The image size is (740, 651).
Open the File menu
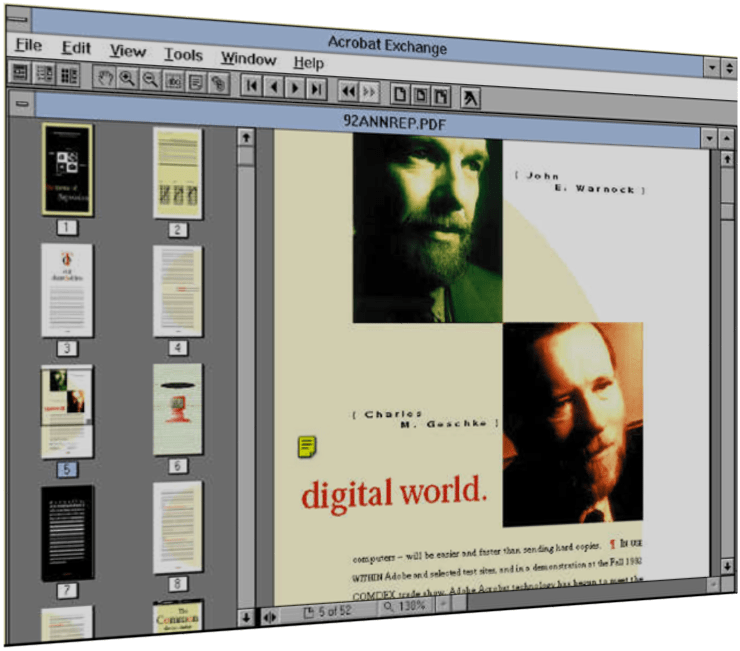[x=28, y=45]
